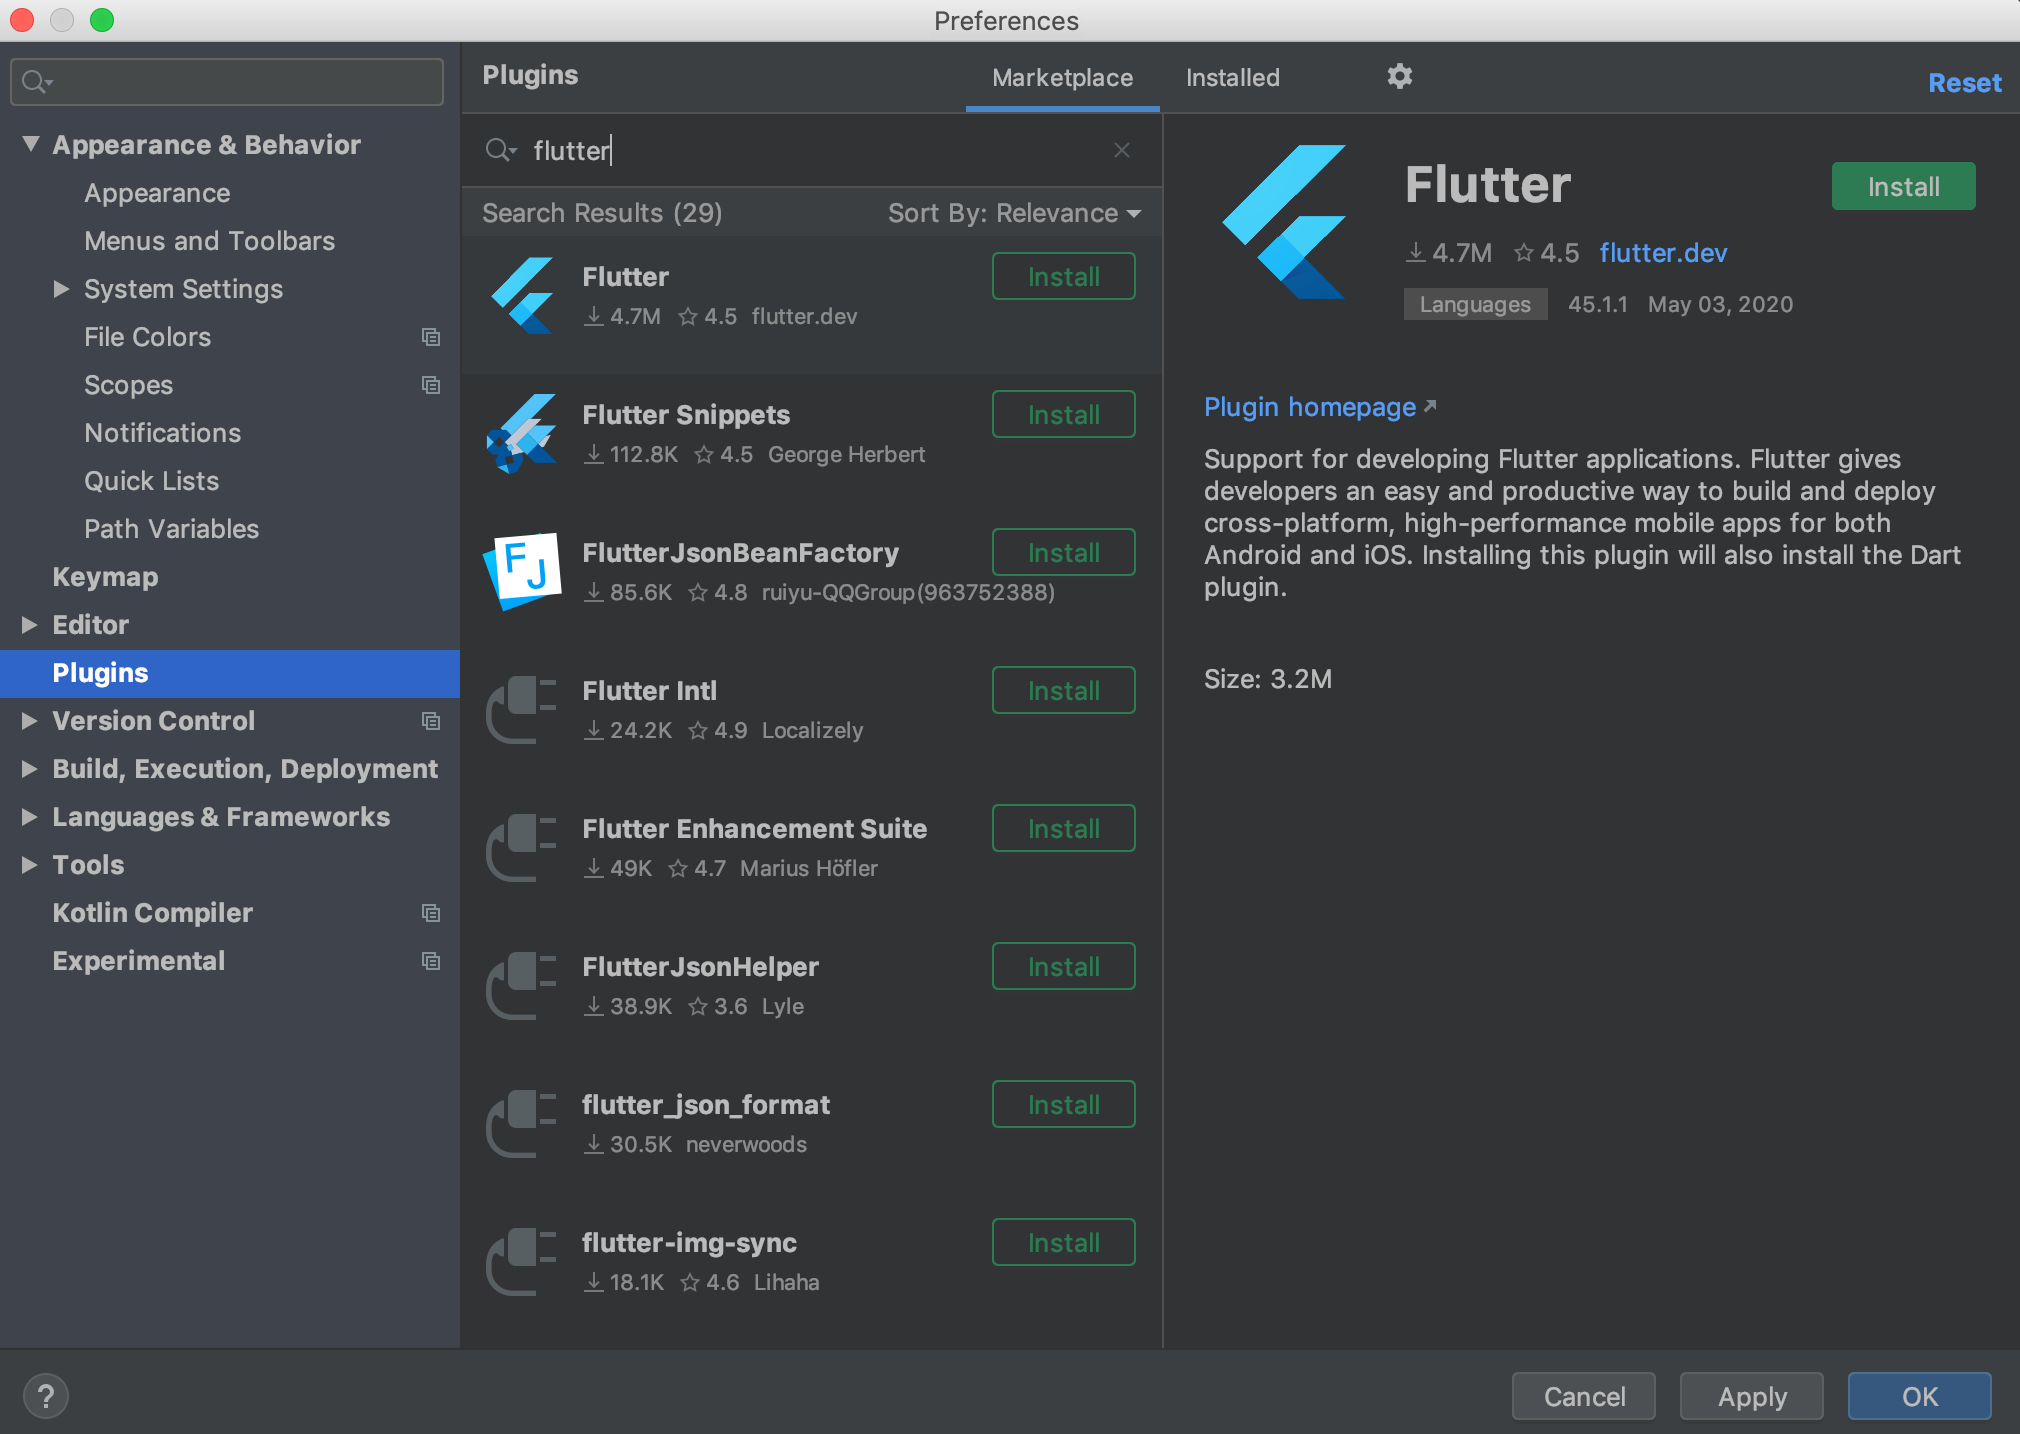Click the Flutter Snippets plugin icon
The width and height of the screenshot is (2020, 1434).
tap(522, 433)
